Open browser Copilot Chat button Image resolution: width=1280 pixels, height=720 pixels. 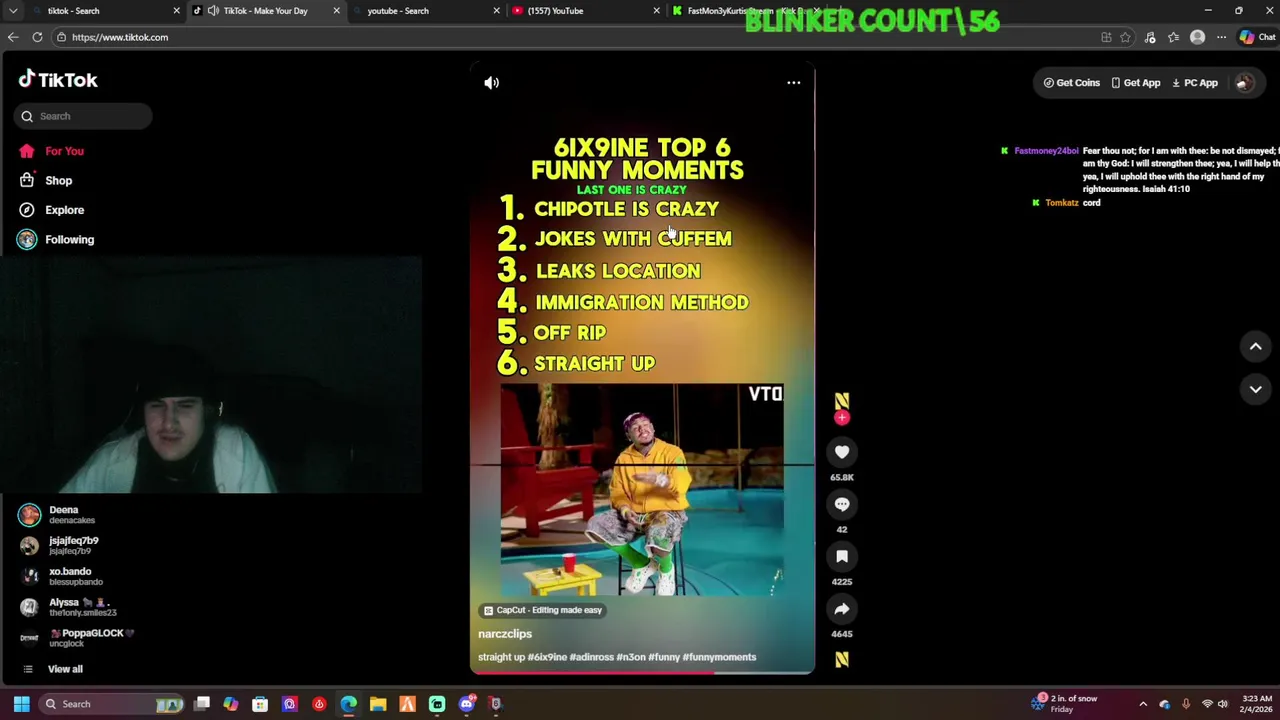(1257, 37)
